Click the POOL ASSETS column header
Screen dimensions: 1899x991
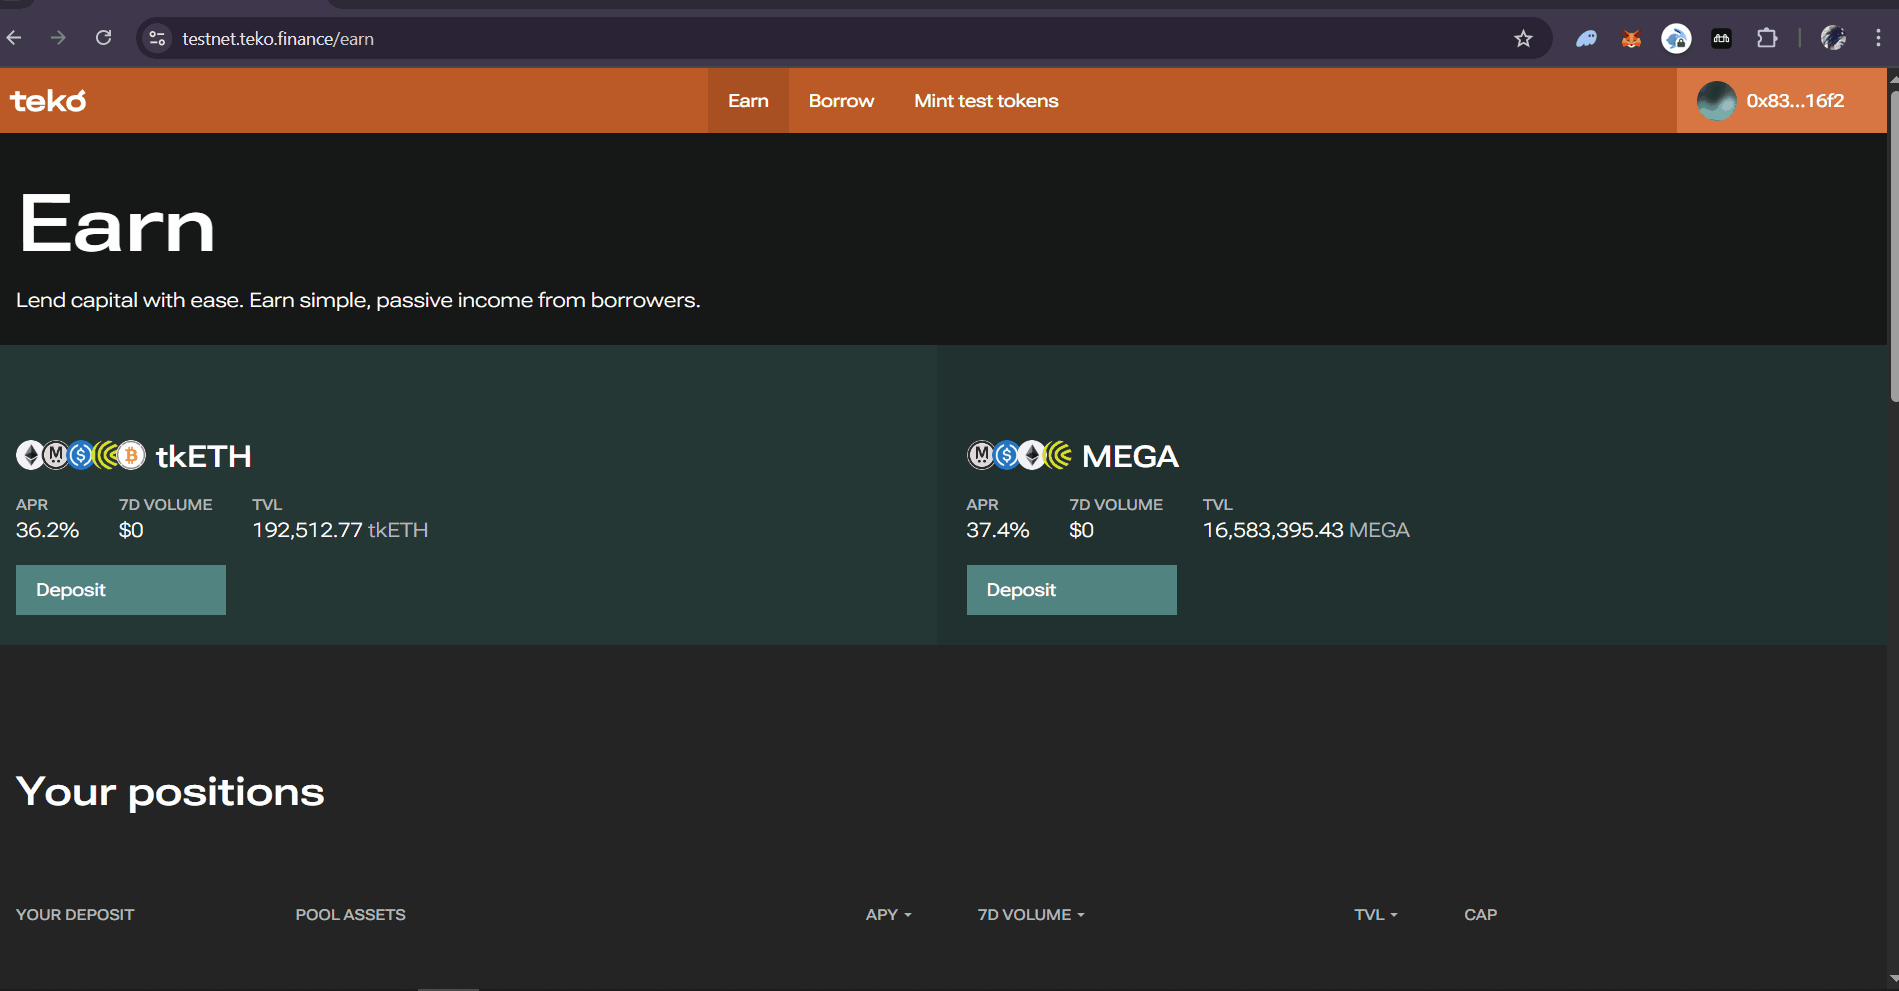(350, 915)
